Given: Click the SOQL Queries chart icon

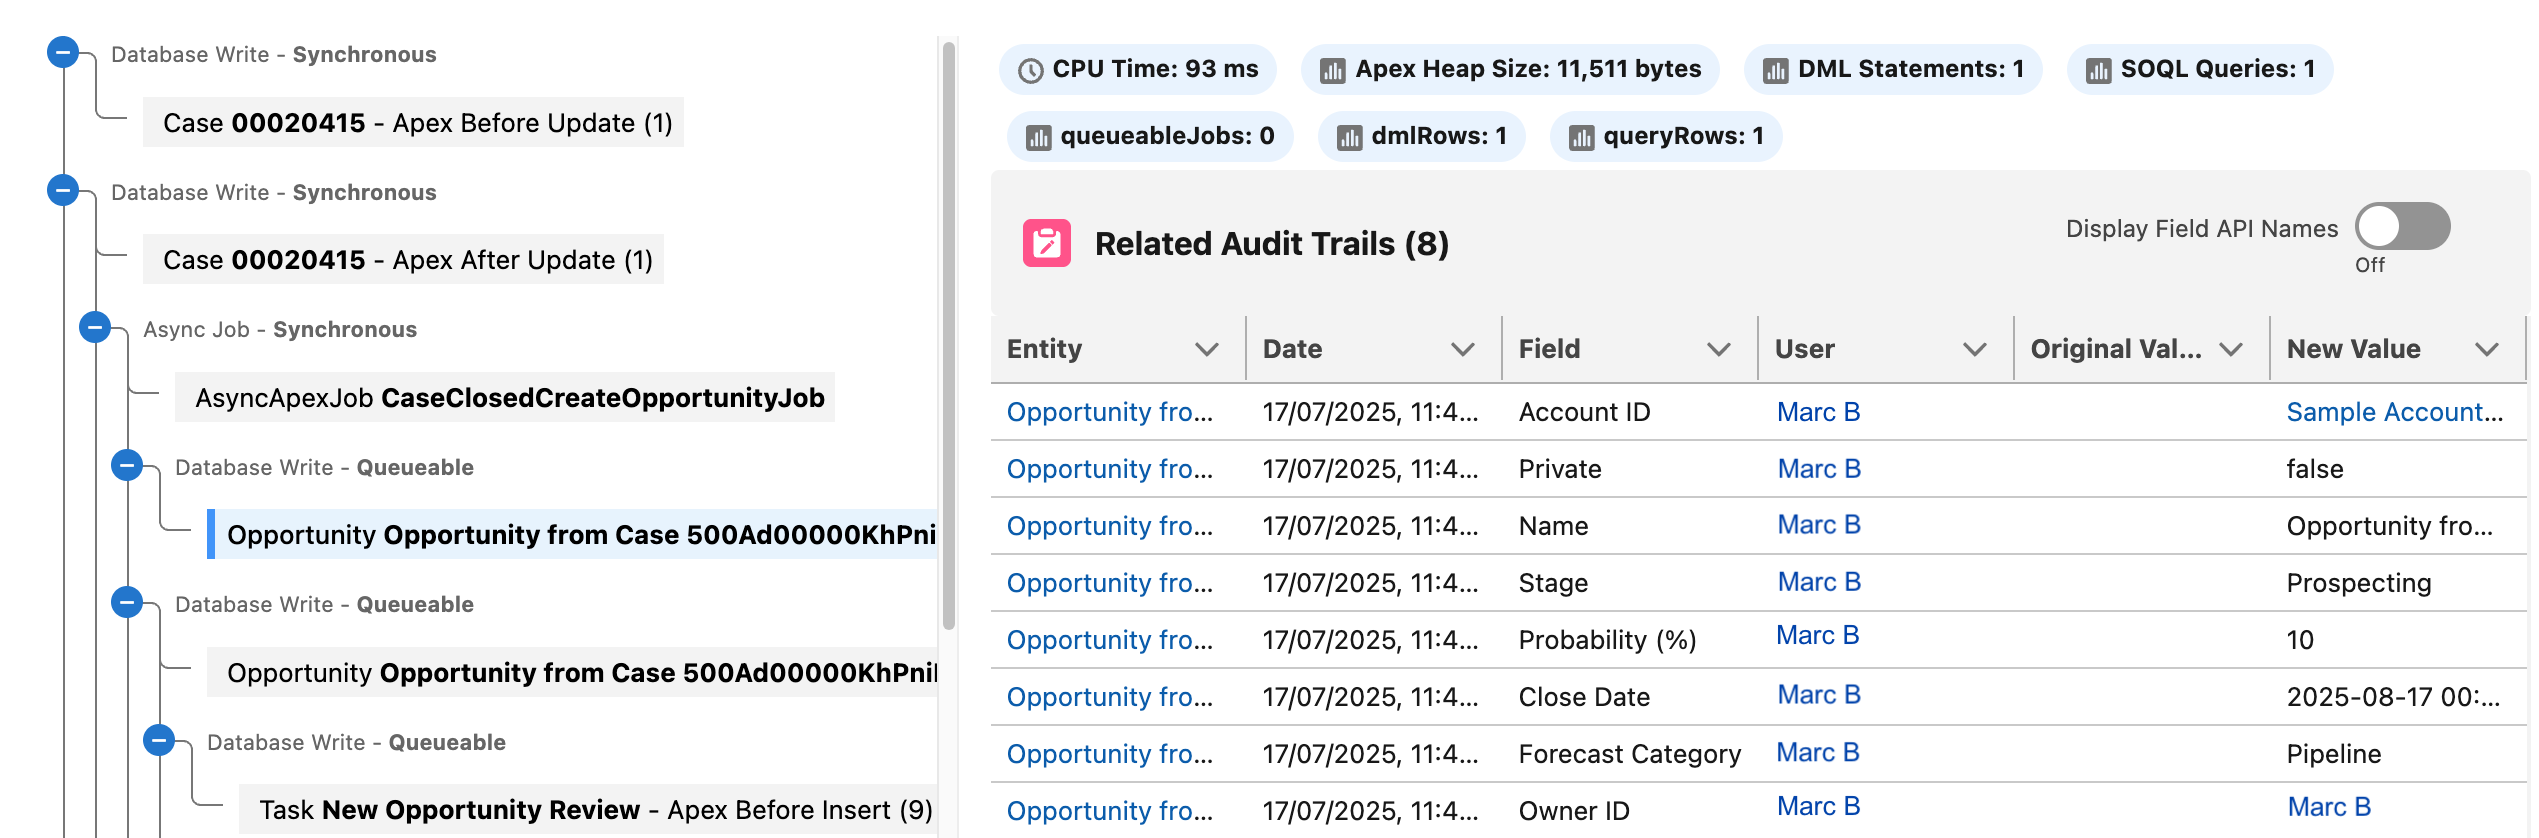Looking at the screenshot, I should [2098, 70].
